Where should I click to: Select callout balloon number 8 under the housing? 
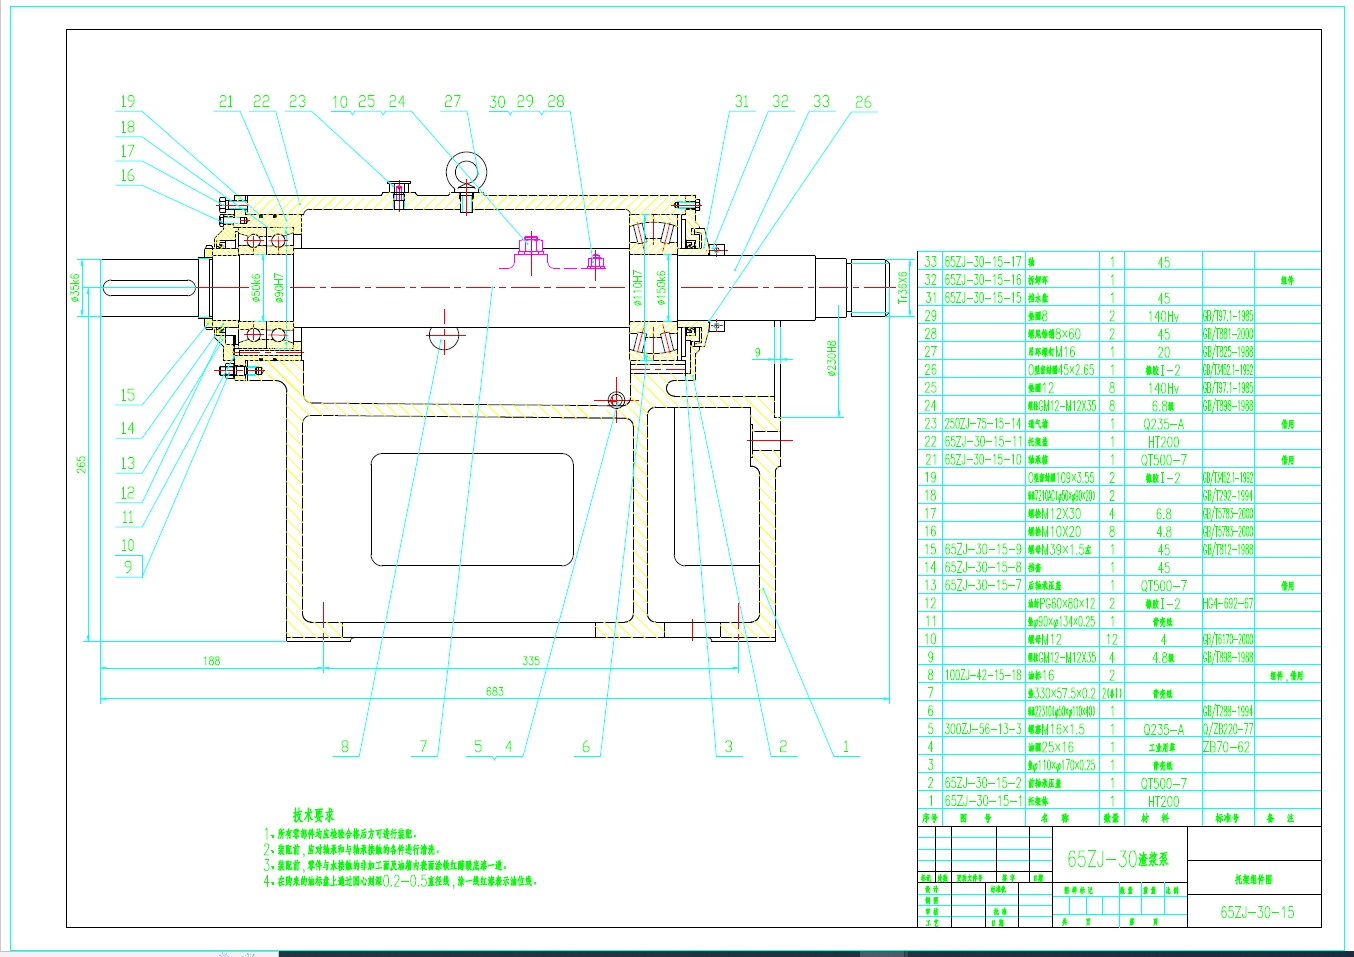pyautogui.click(x=345, y=746)
